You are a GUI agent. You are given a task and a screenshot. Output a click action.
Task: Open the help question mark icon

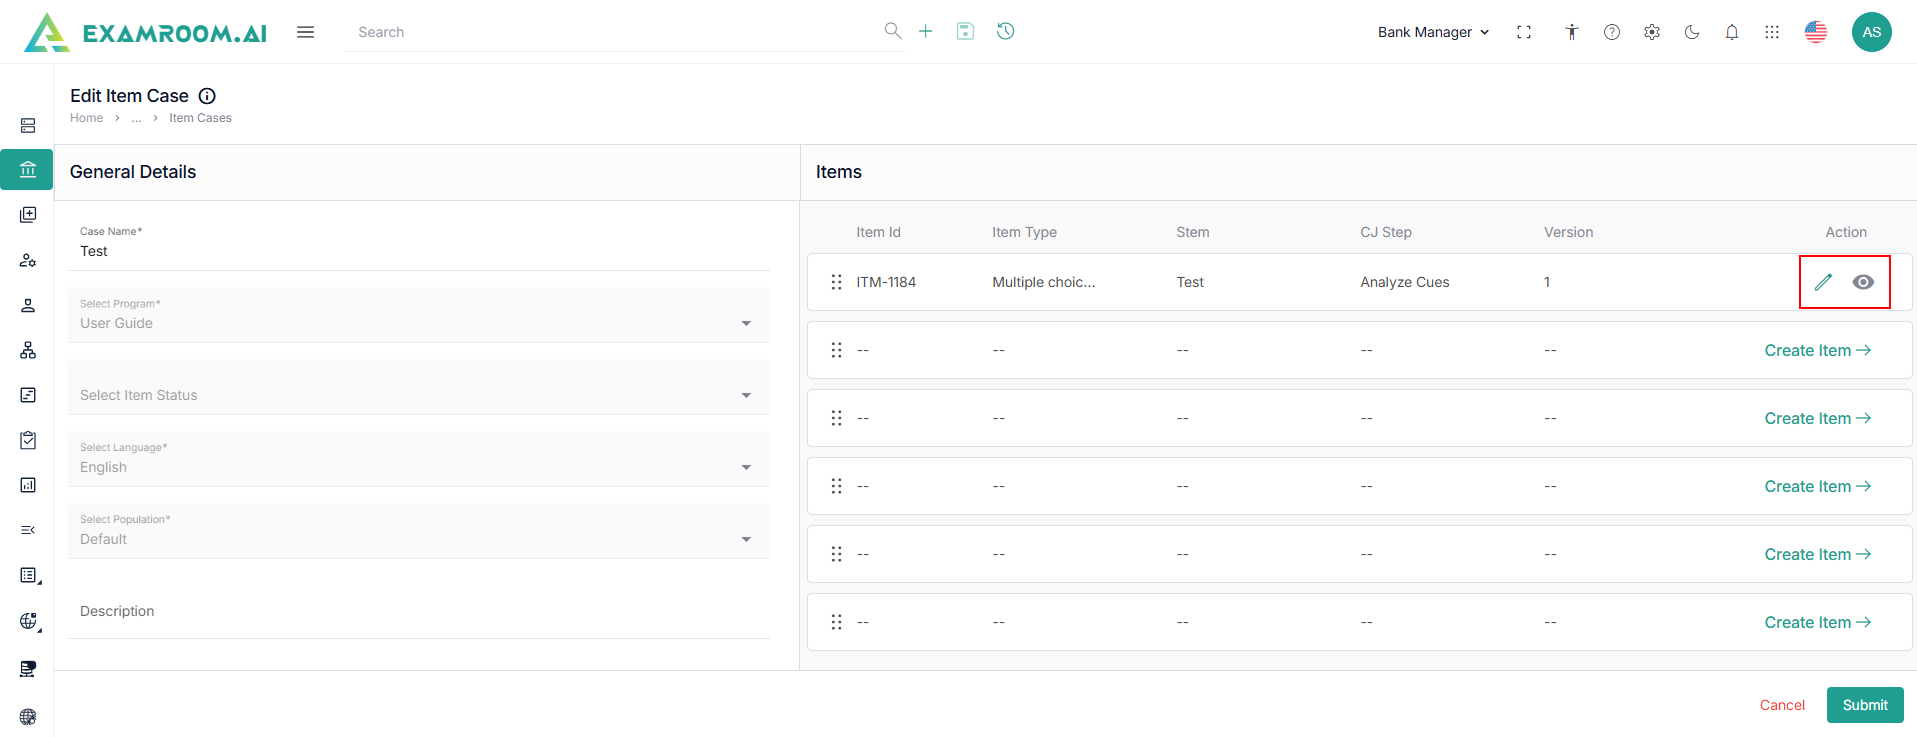point(1612,32)
